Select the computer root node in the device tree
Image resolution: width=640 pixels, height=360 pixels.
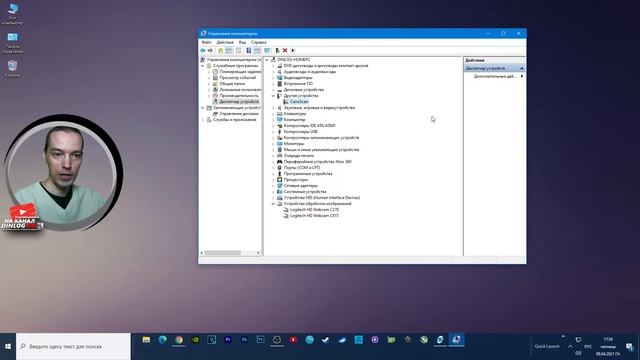pyautogui.click(x=293, y=60)
